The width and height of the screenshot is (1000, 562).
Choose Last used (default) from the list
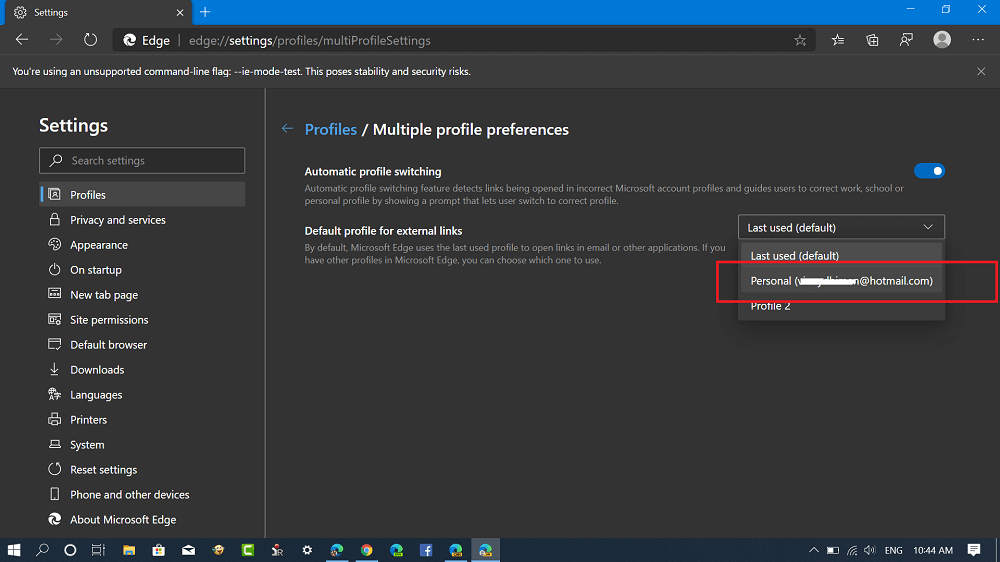(841, 256)
